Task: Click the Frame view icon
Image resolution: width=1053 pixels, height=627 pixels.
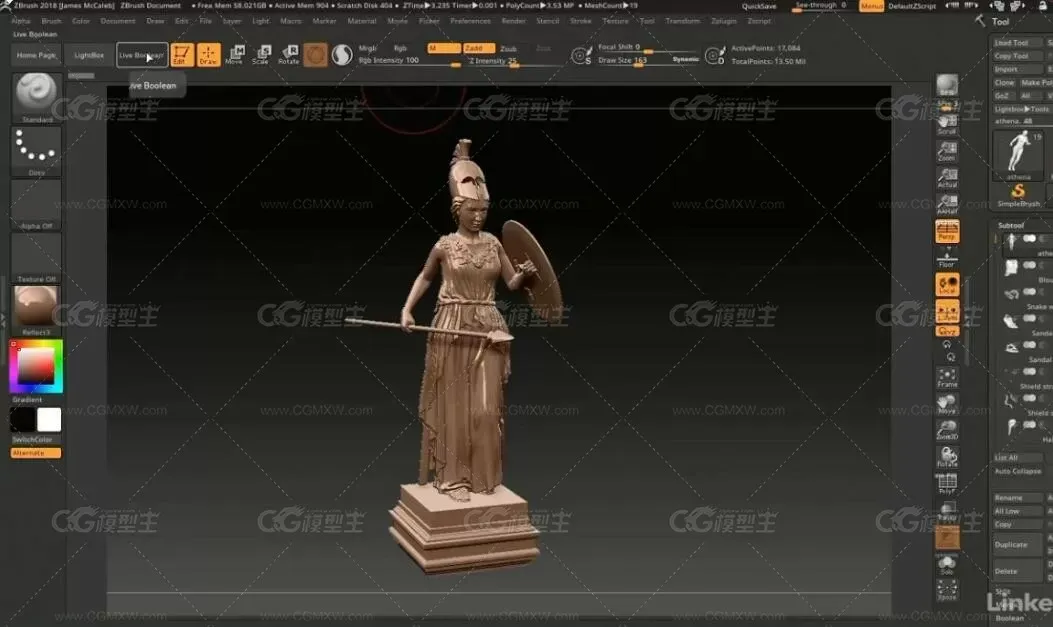Action: click(x=947, y=377)
